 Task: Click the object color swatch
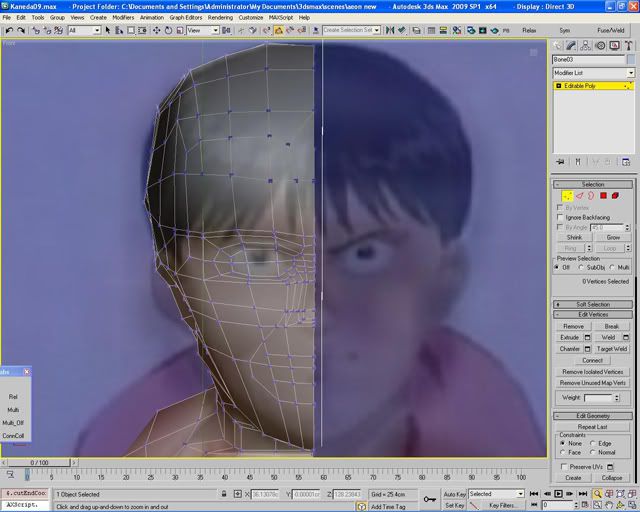(x=630, y=59)
